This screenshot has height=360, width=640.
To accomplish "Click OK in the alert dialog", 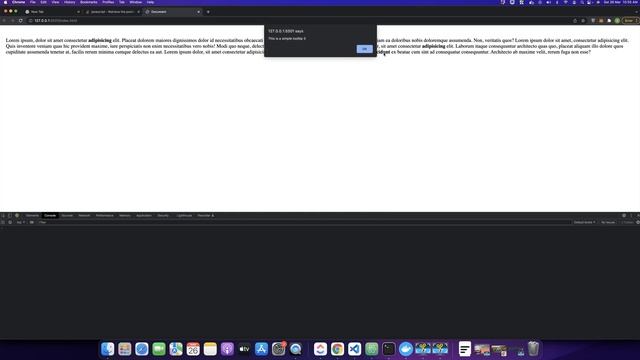I will click(x=364, y=49).
